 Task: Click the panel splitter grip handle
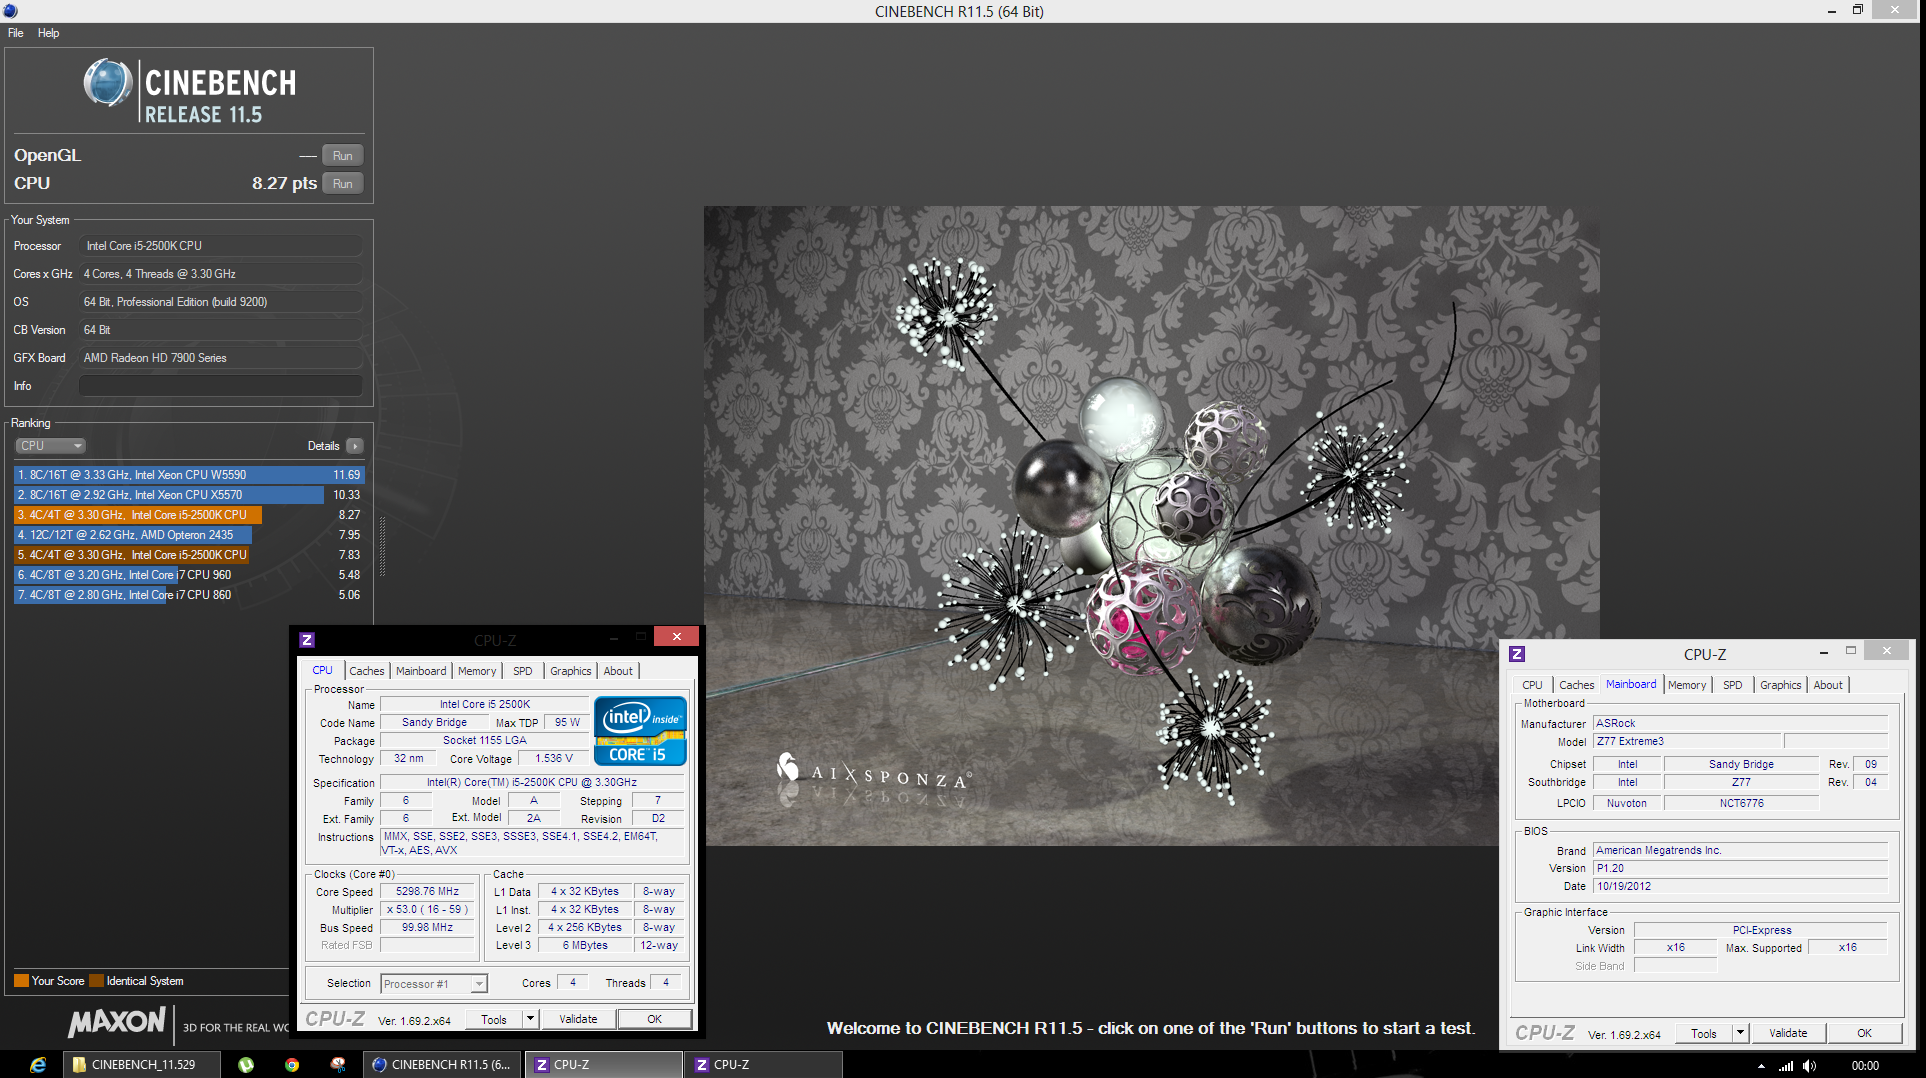click(382, 546)
